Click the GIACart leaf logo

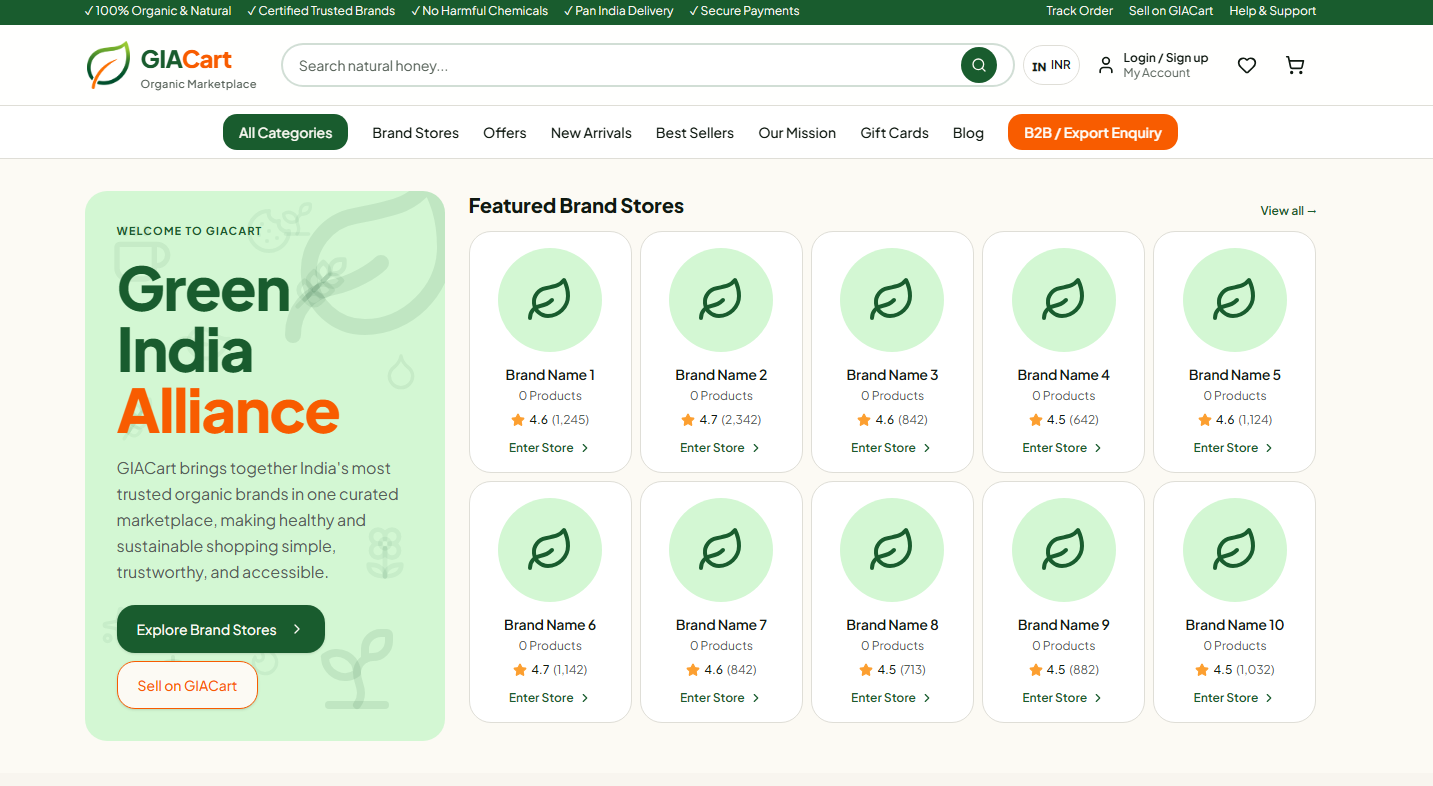click(108, 65)
